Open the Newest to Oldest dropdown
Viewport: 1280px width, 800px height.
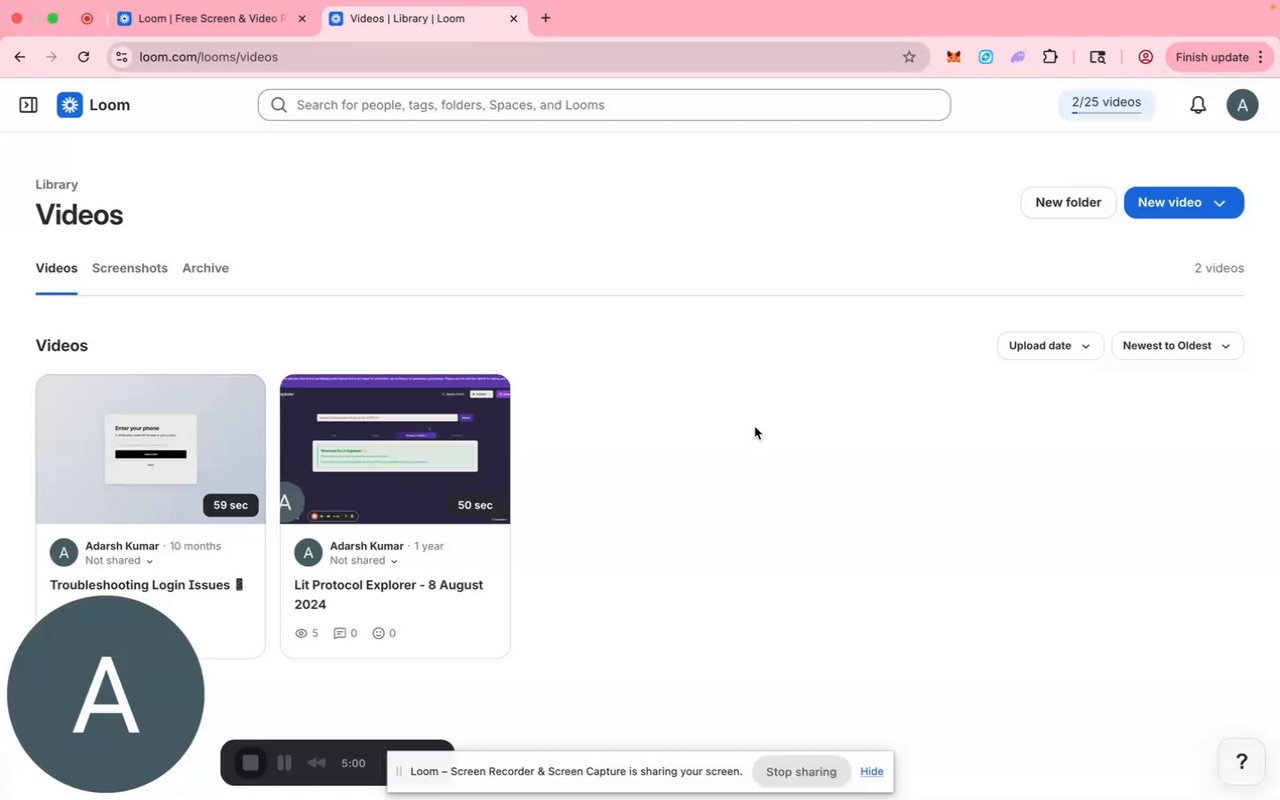pos(1177,346)
